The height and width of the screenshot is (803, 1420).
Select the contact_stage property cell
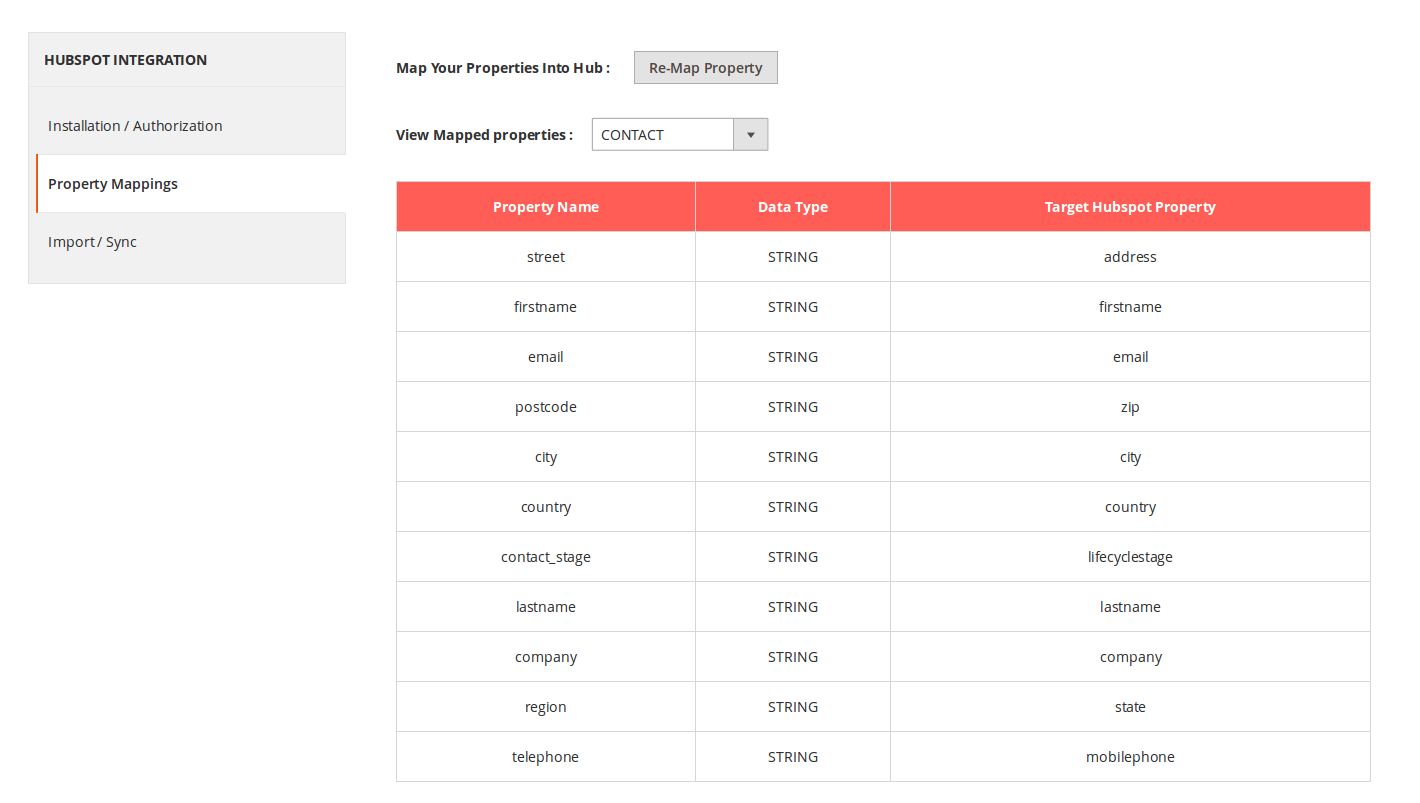pyautogui.click(x=546, y=557)
